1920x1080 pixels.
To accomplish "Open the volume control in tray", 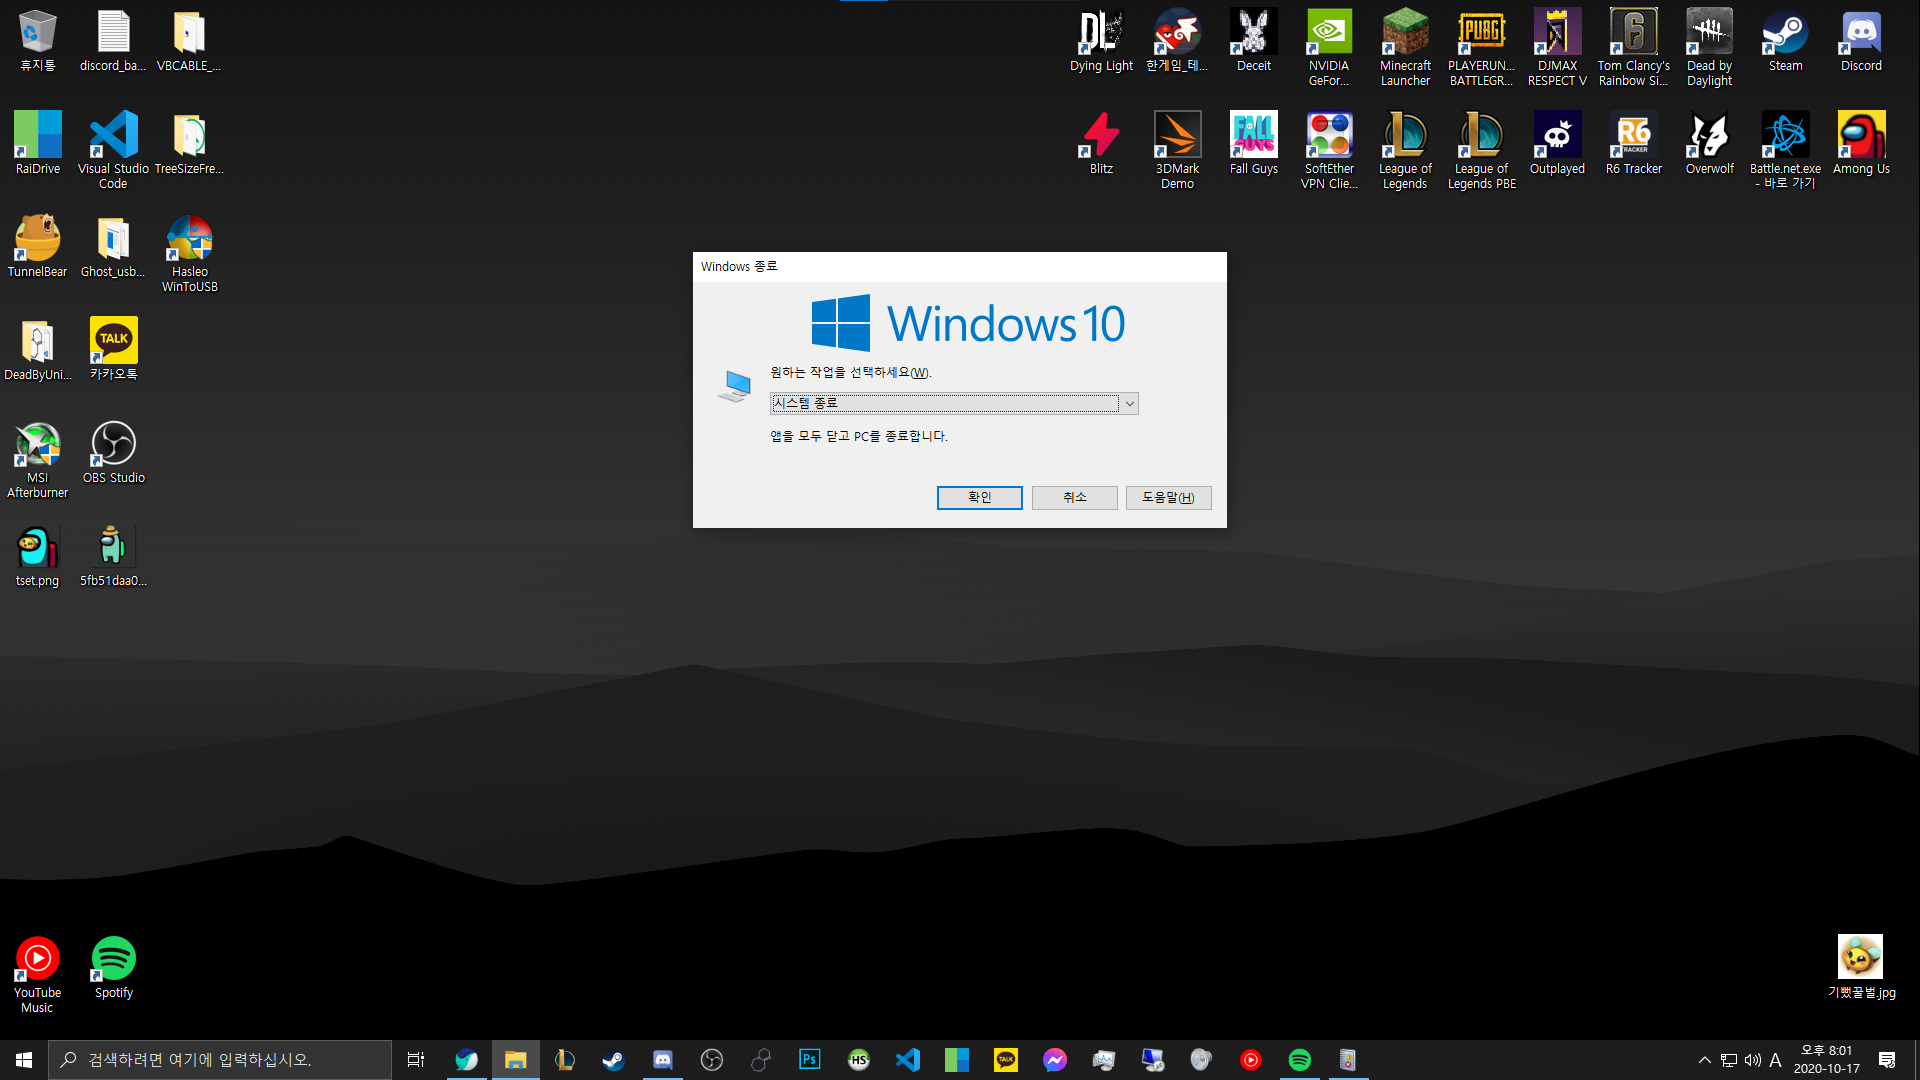I will 1752,1060.
